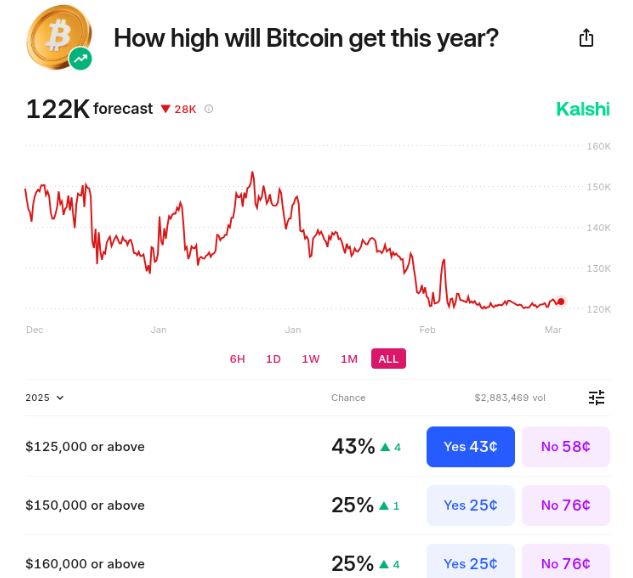Switch chart to 1W range
Image resolution: width=633 pixels, height=578 pixels.
[311, 359]
